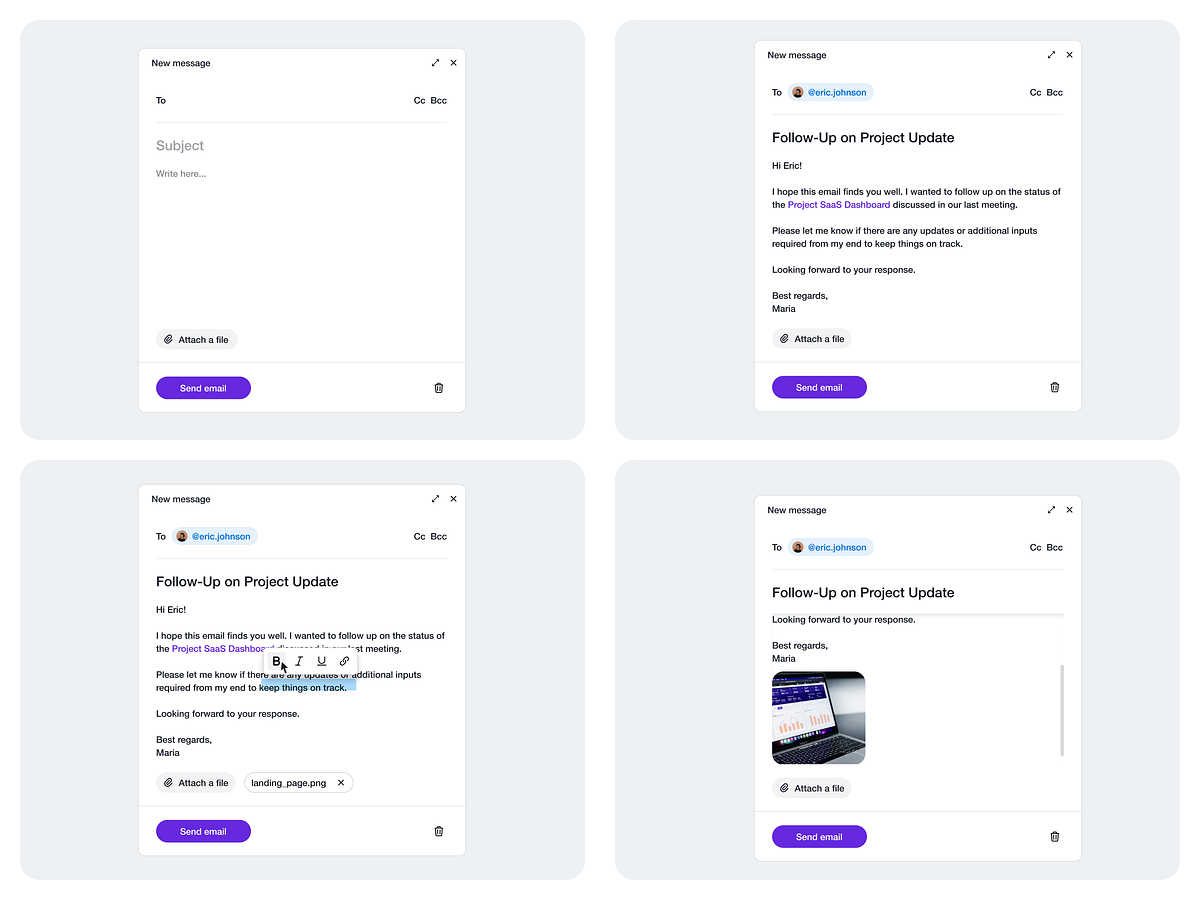Viewport: 1200px width, 900px height.
Task: Select the @eric.johnson recipient chip
Action: [830, 91]
